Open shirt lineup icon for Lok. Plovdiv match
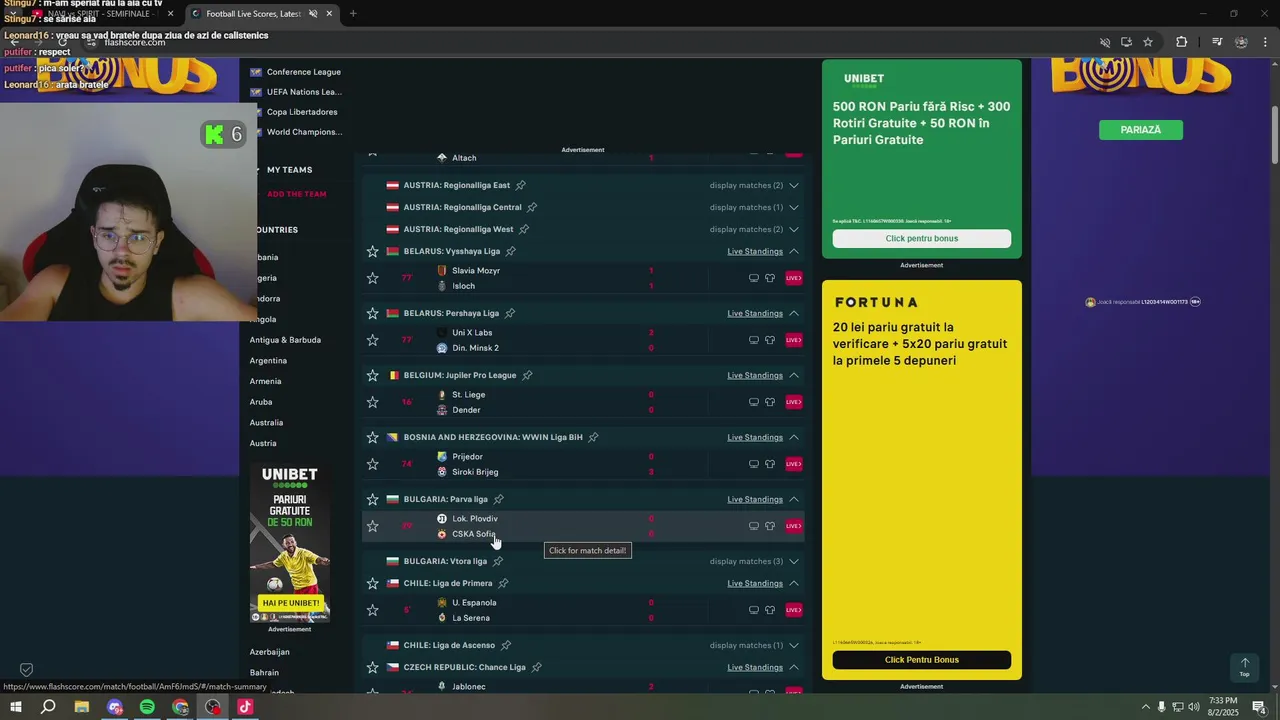 tap(770, 526)
